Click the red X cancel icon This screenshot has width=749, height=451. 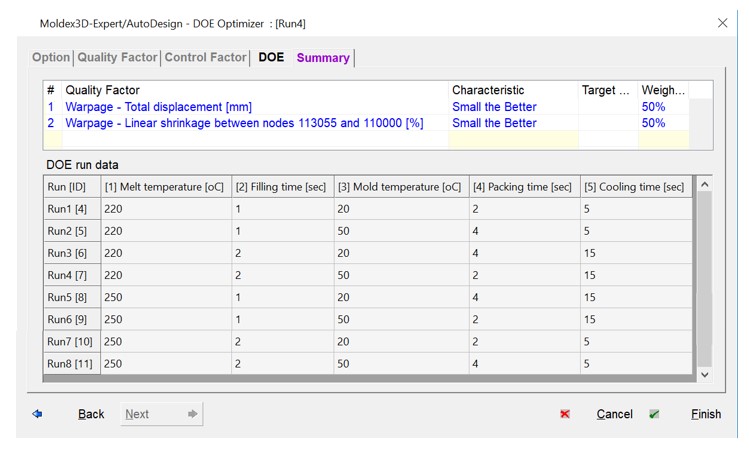pyautogui.click(x=565, y=414)
